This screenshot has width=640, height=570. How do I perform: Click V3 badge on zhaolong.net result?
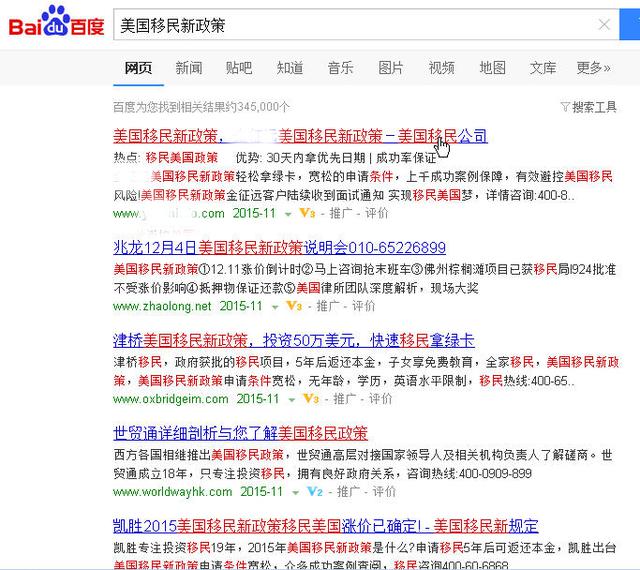click(294, 306)
